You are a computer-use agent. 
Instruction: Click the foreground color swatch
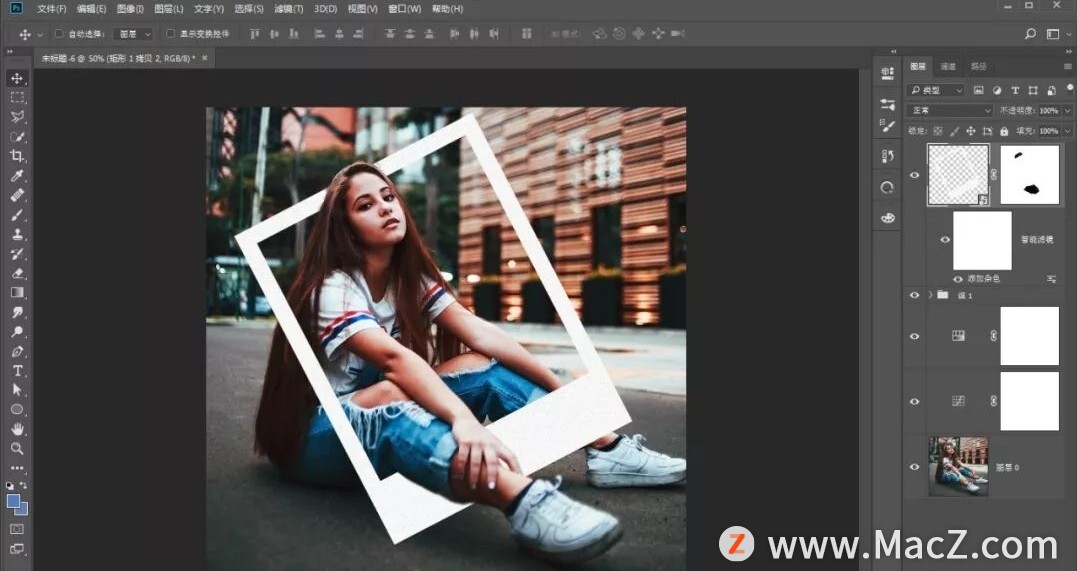click(14, 502)
